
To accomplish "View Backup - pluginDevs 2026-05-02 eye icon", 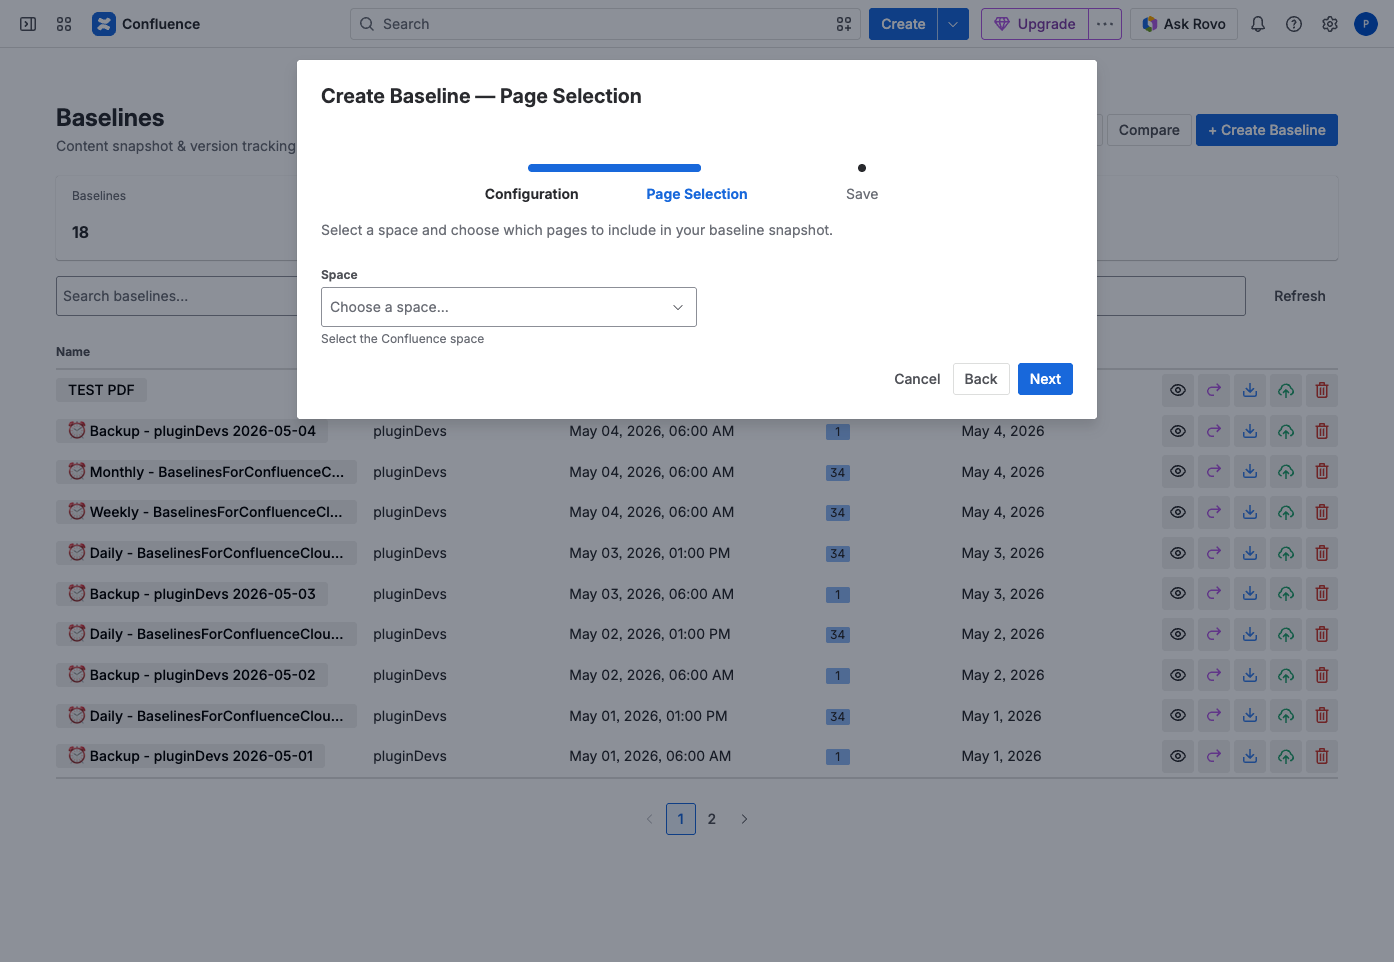I will 1178,675.
